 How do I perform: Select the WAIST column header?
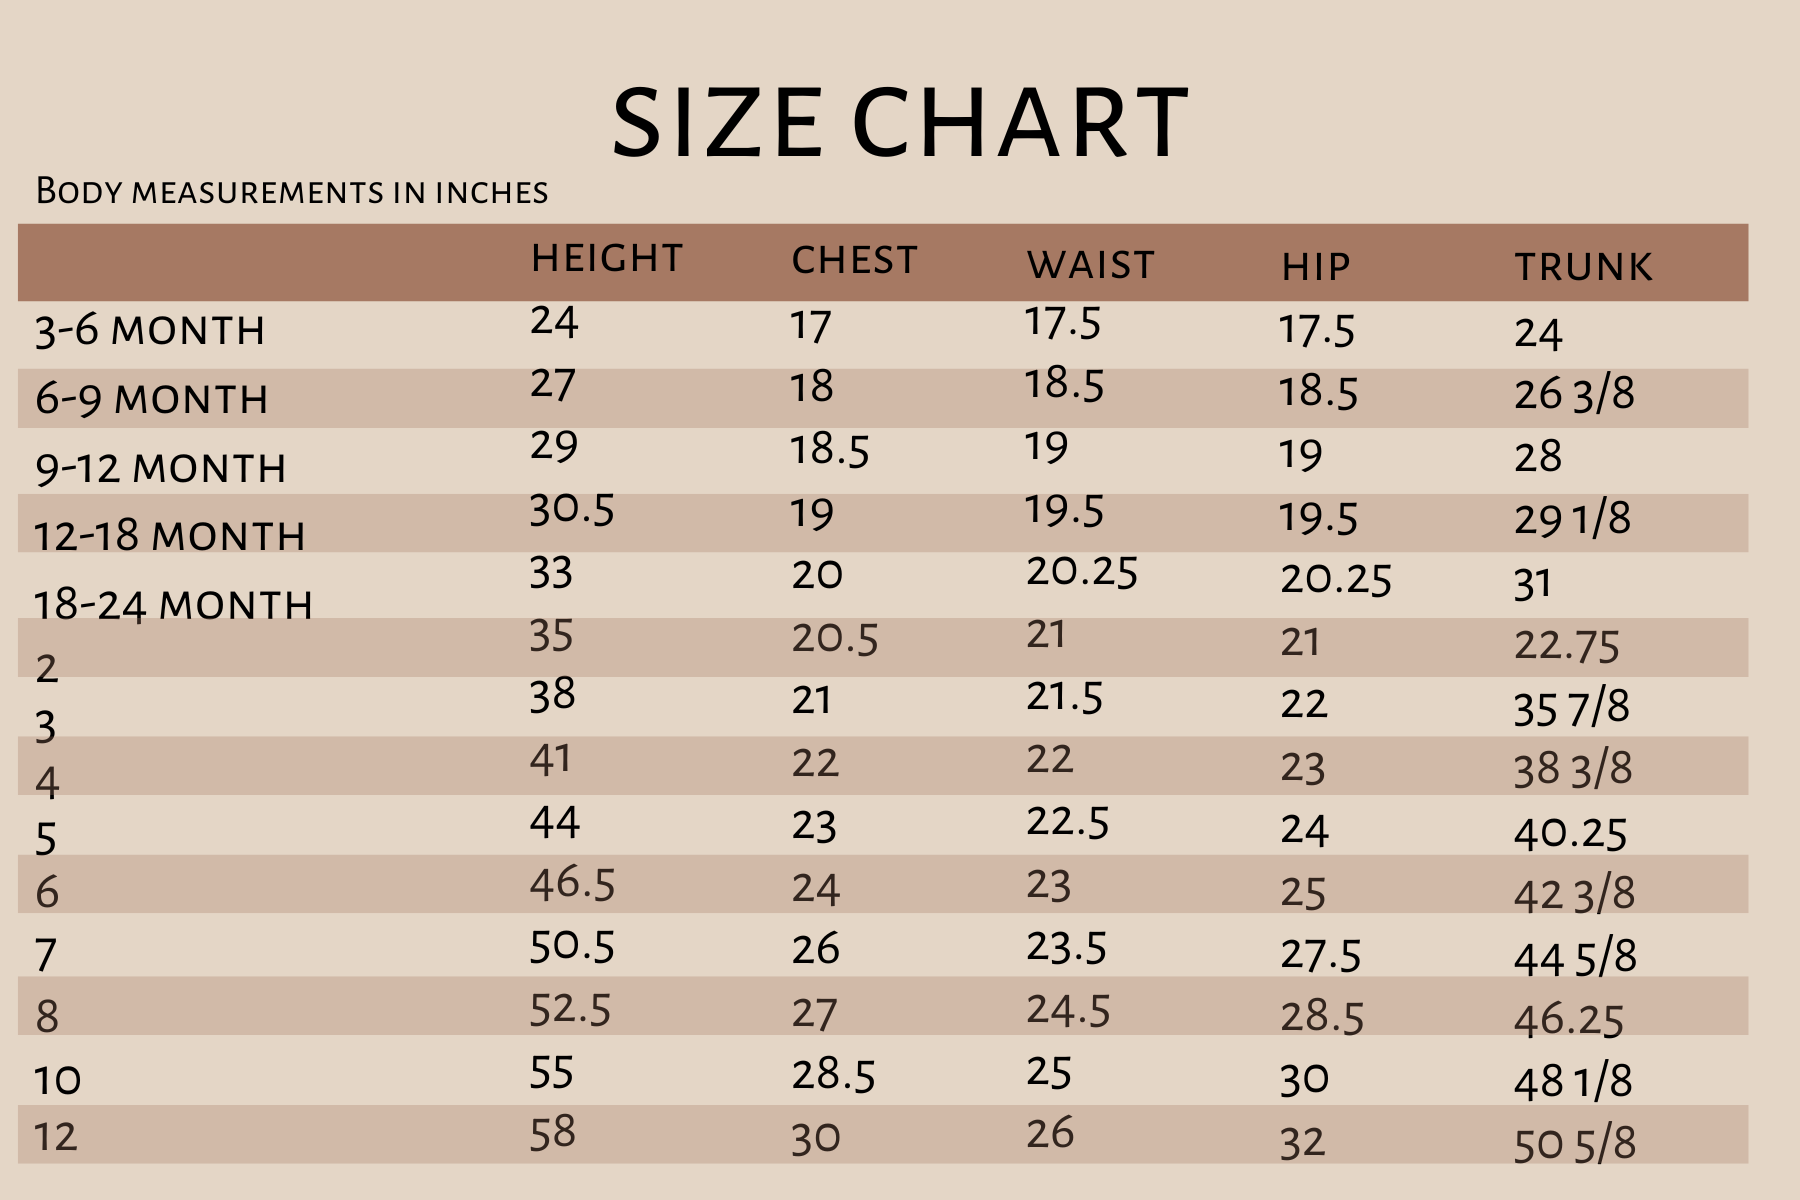(1090, 265)
